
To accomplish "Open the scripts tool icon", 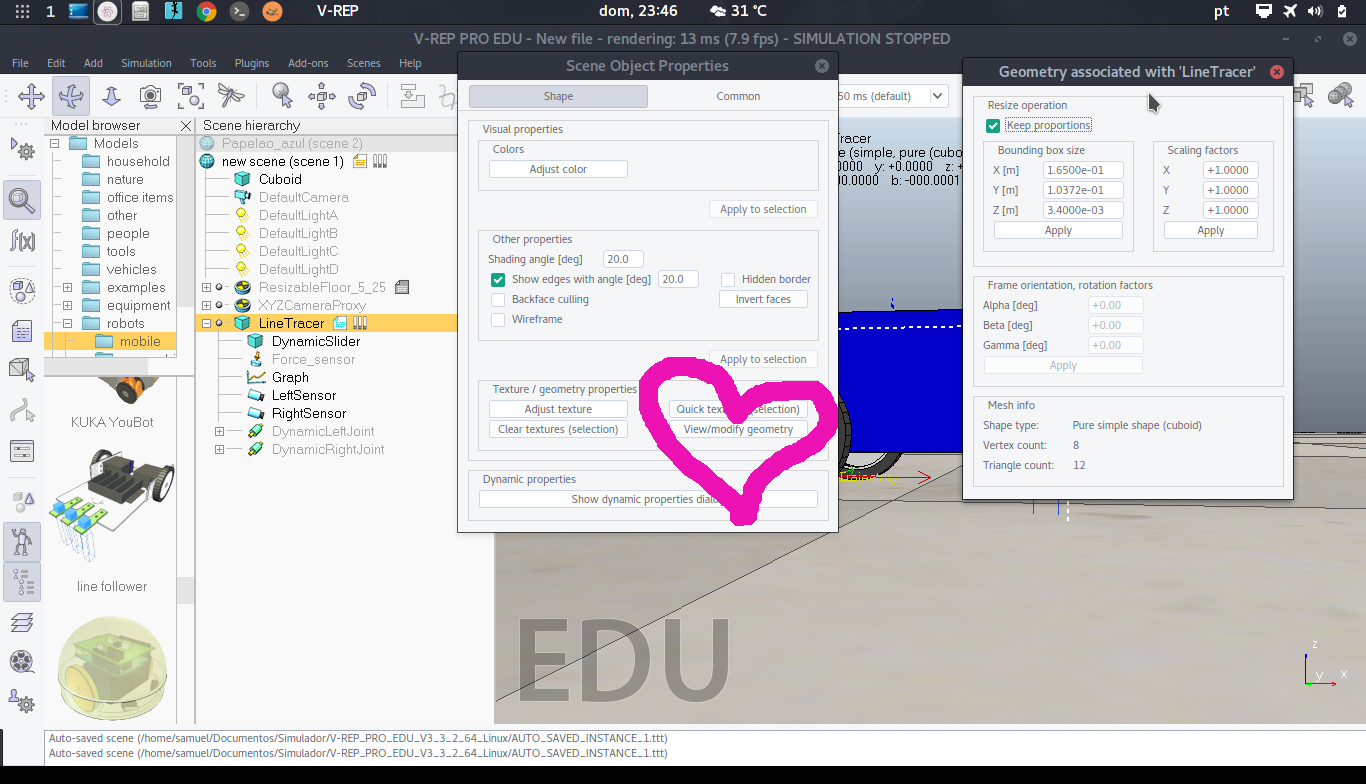I will (22, 331).
